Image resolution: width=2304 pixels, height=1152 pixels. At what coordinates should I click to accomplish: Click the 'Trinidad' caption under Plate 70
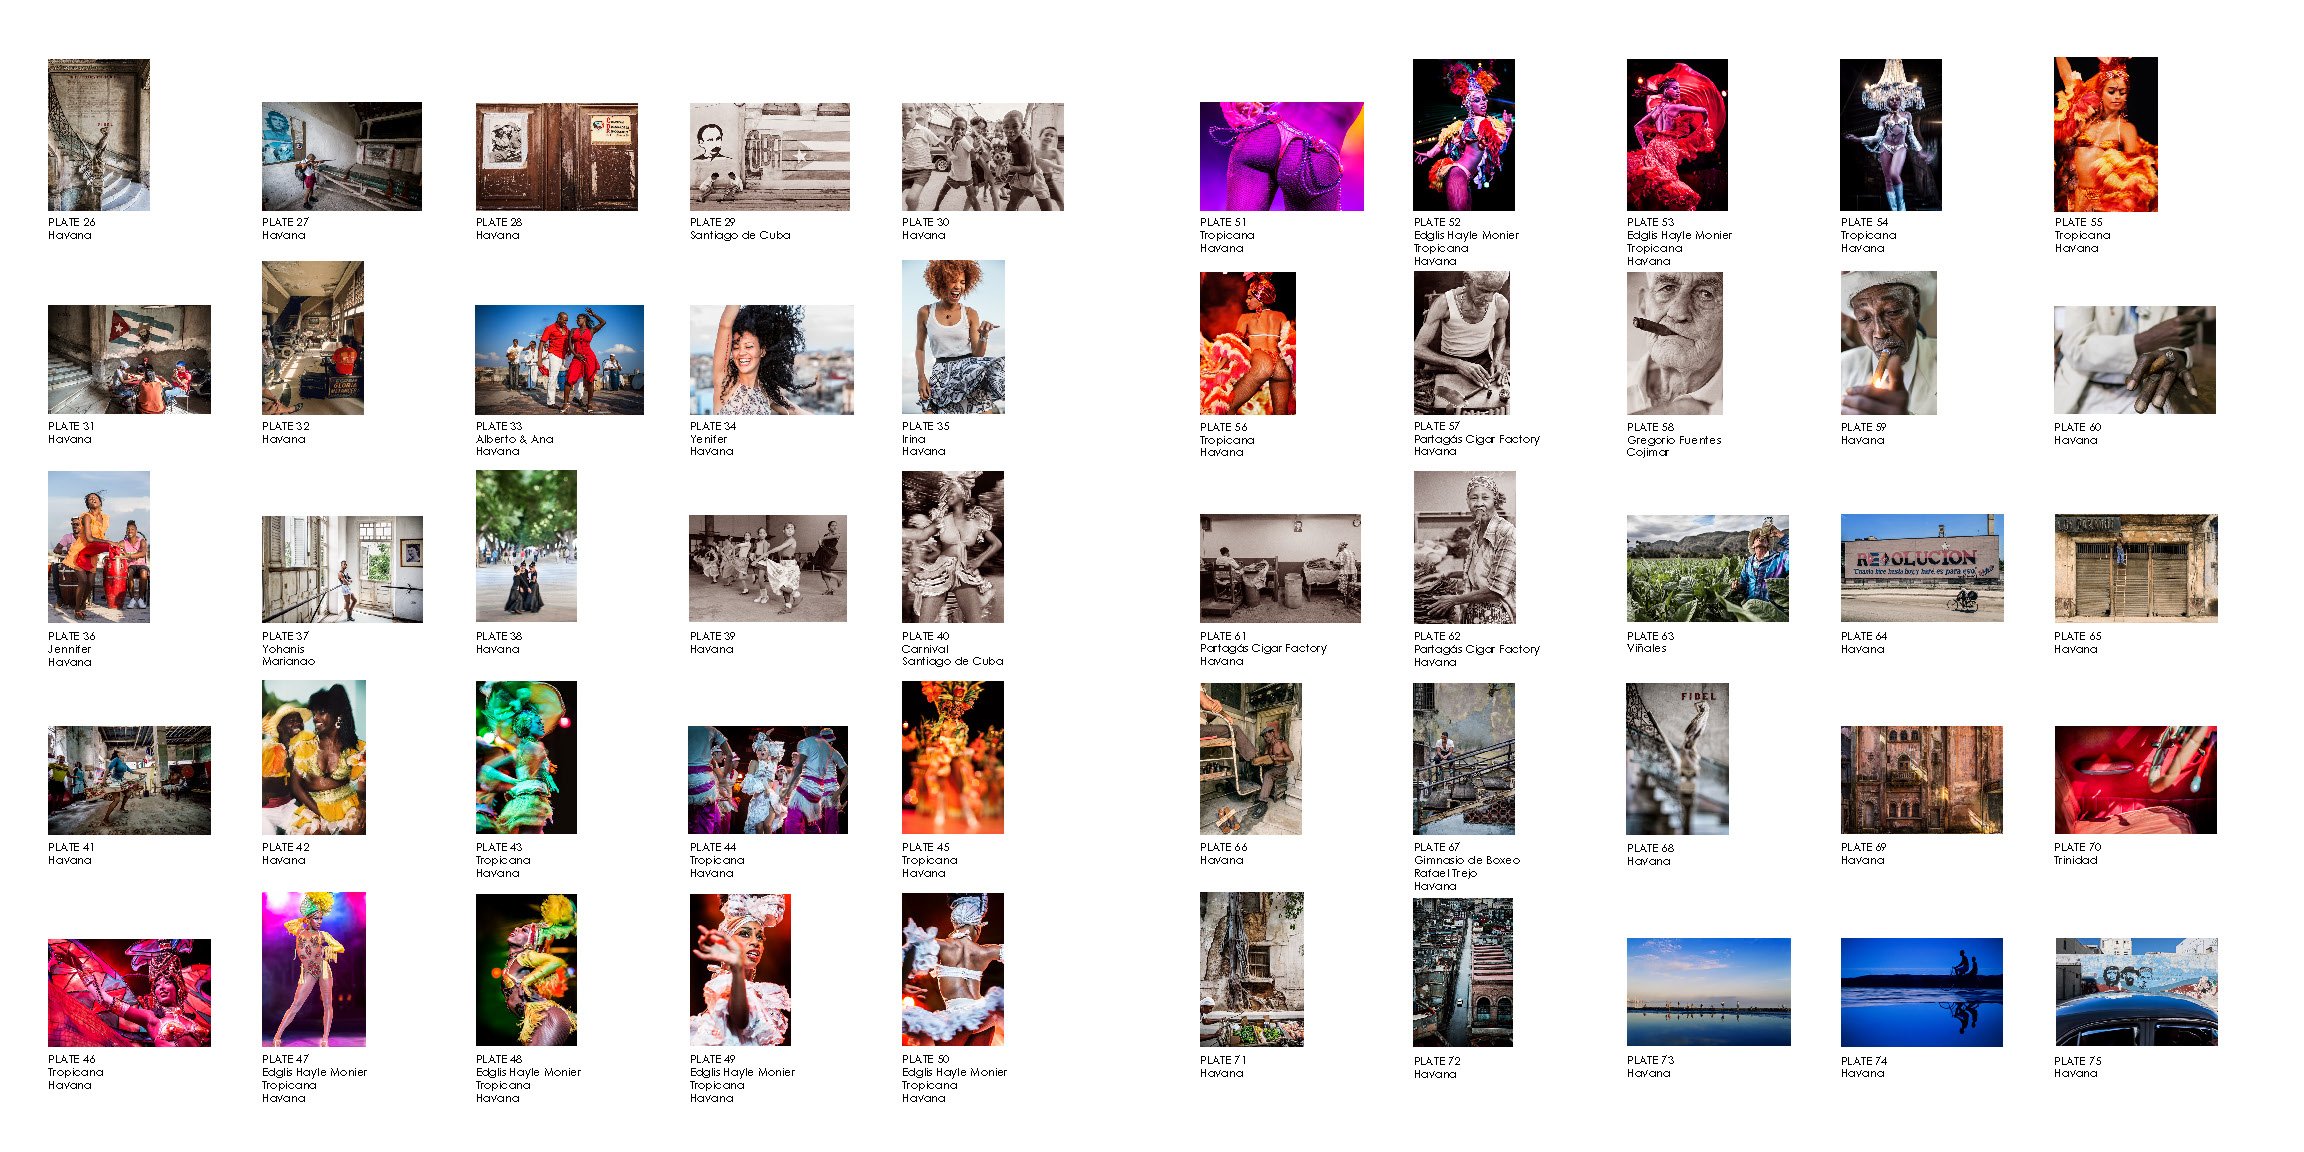coord(2076,860)
